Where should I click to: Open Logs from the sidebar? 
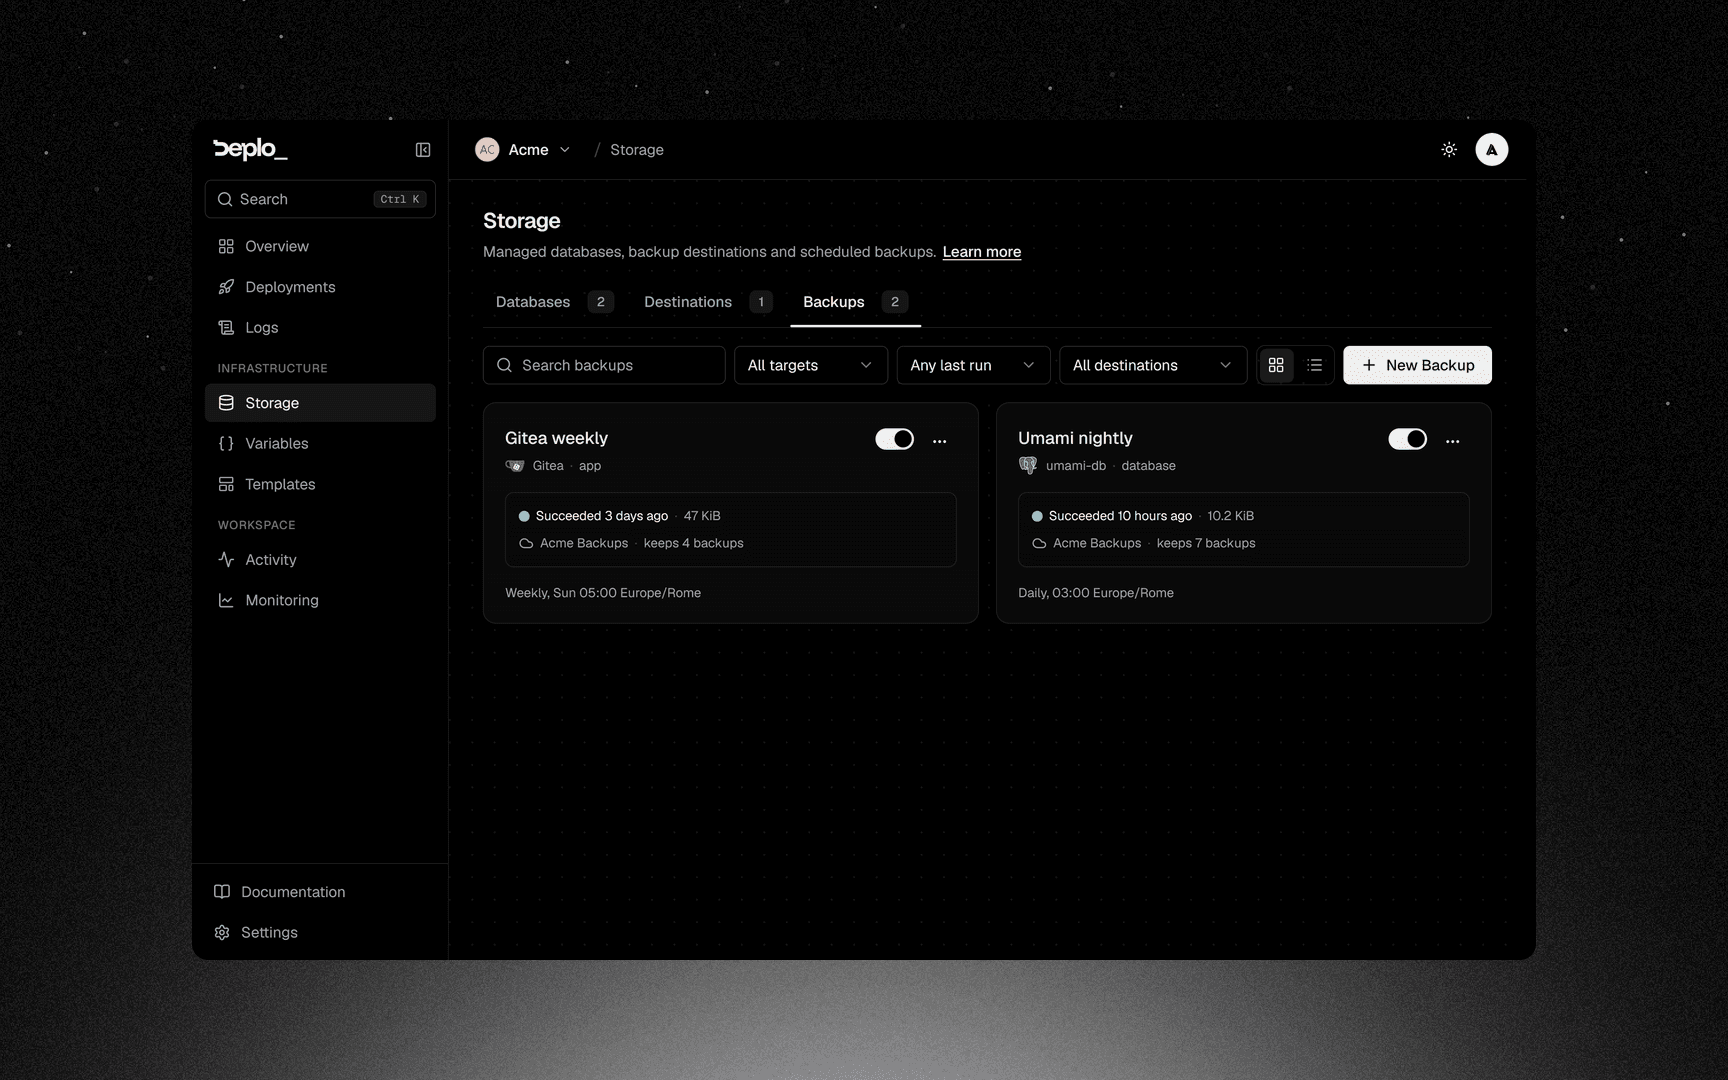[x=320, y=327]
